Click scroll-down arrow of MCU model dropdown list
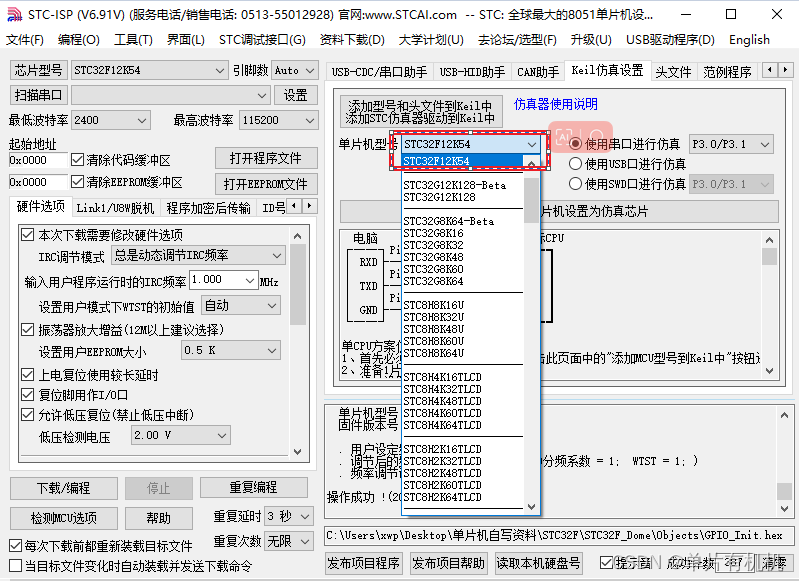Viewport: 799px width, 581px height. [531, 506]
